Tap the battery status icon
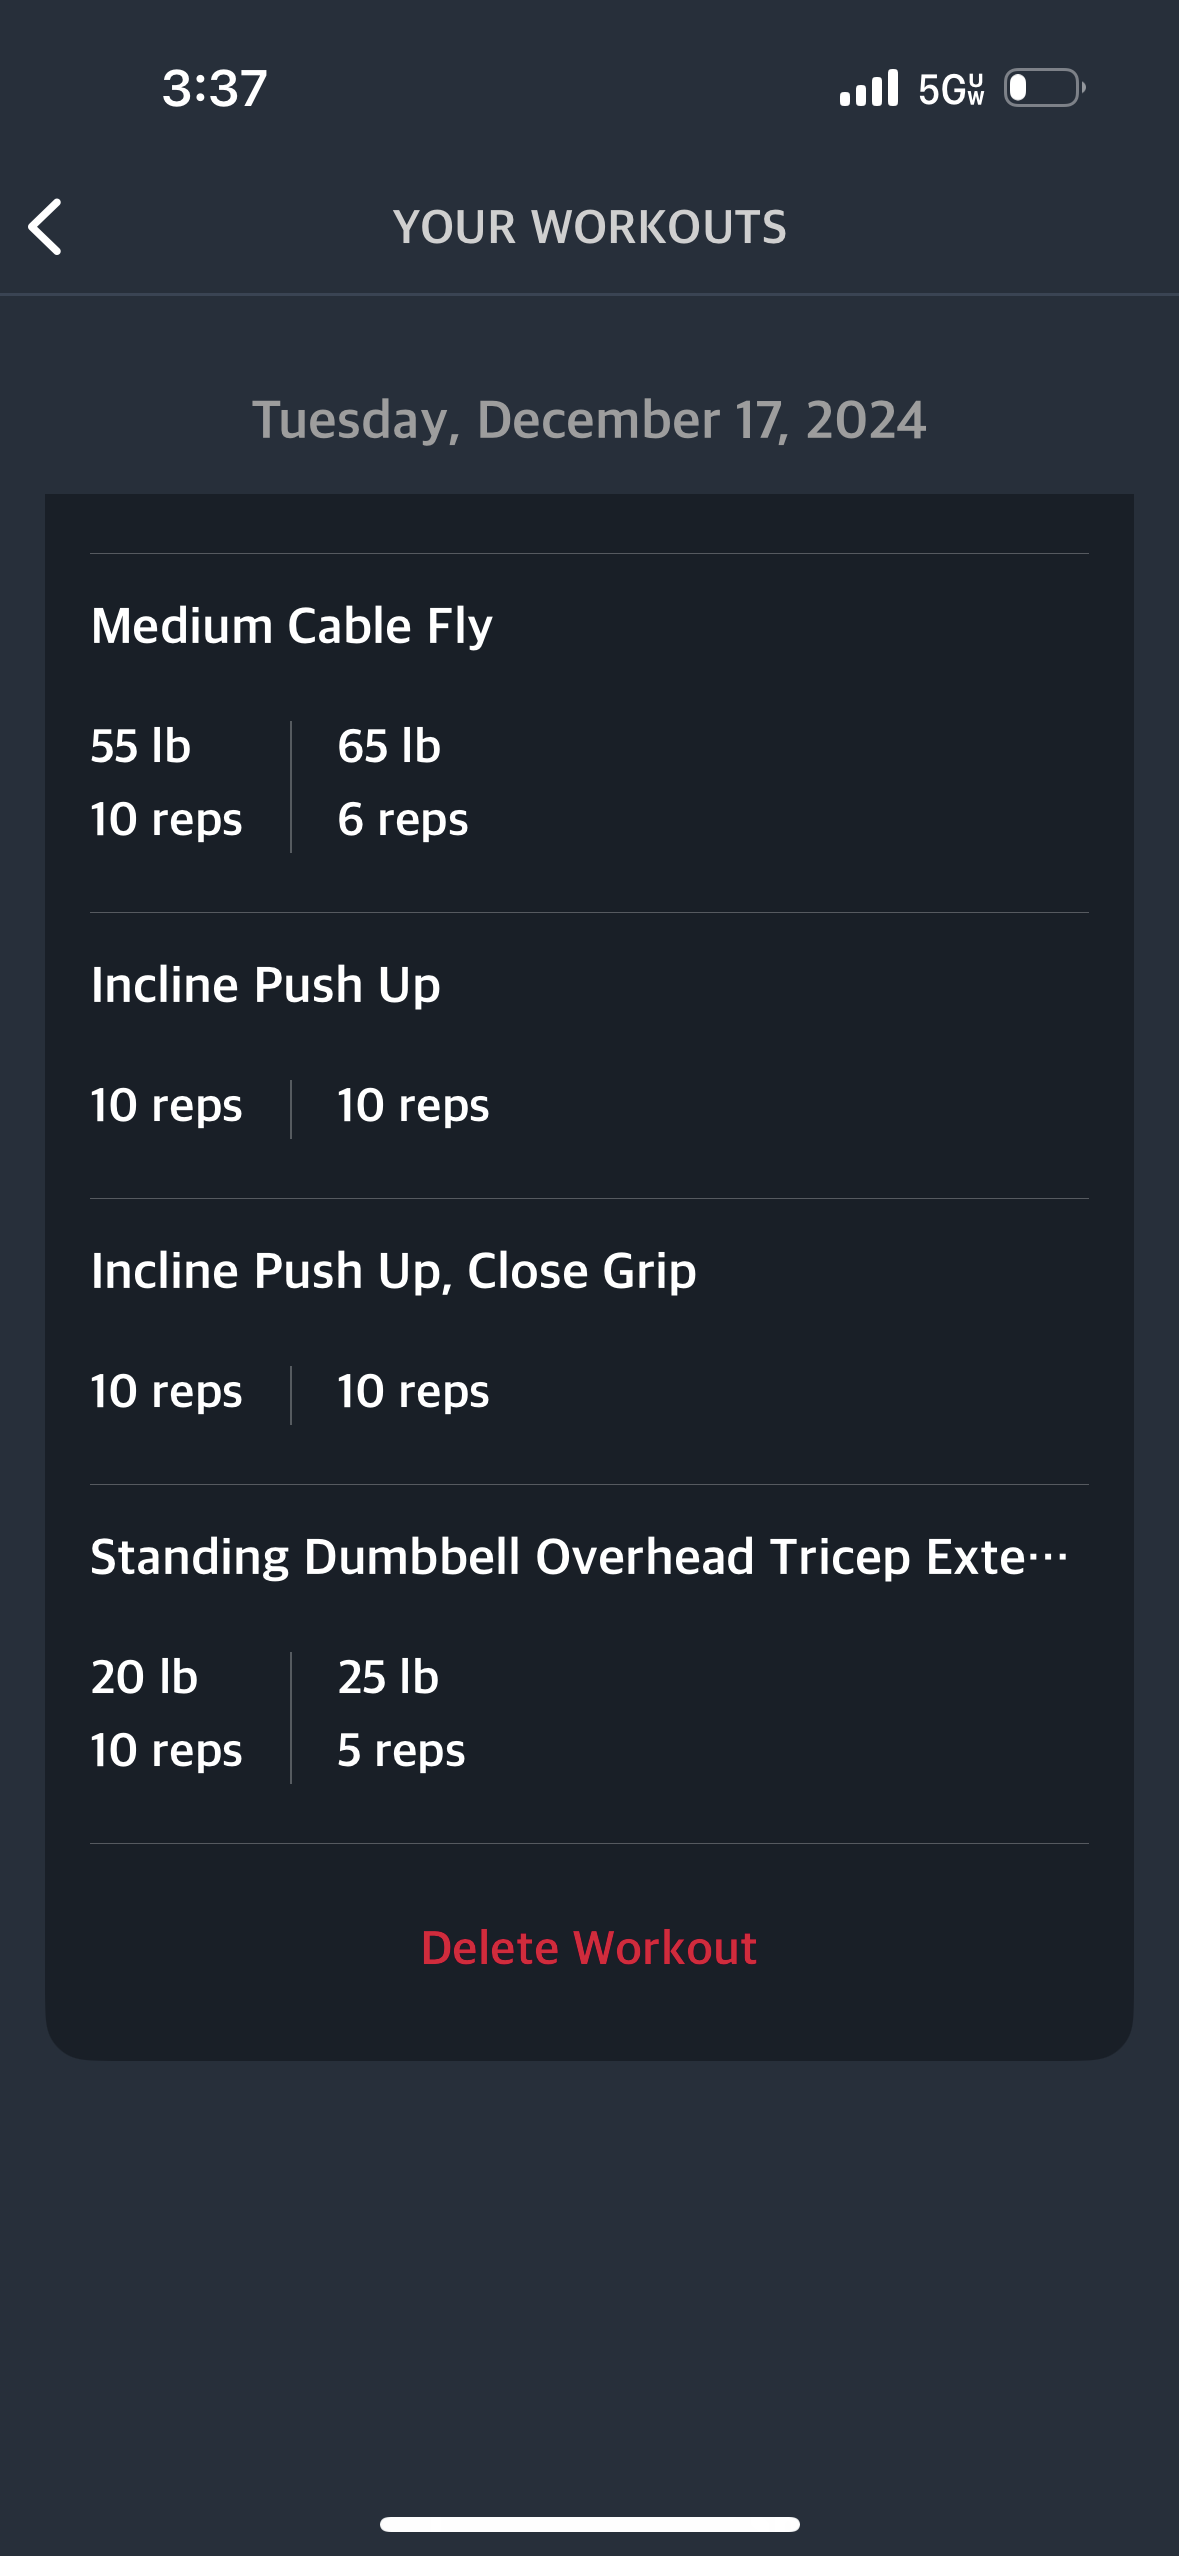Screen dimensions: 1179x2556 (x=1045, y=88)
